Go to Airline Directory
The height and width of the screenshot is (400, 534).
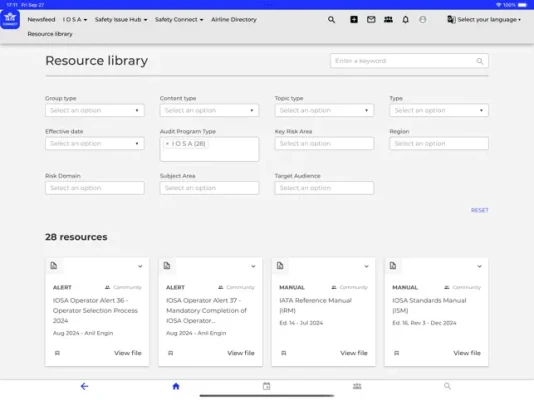tap(234, 19)
